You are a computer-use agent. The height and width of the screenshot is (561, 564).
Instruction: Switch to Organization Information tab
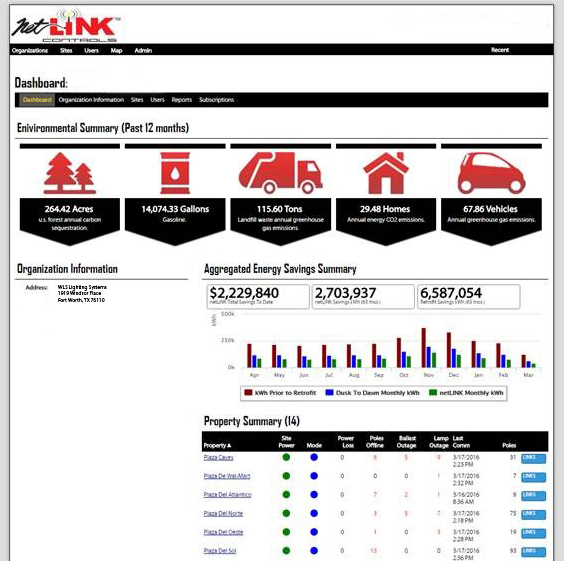tap(91, 100)
